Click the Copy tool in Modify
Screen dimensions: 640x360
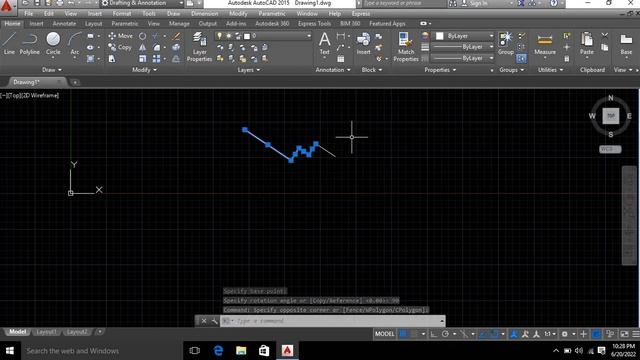pyautogui.click(x=120, y=47)
